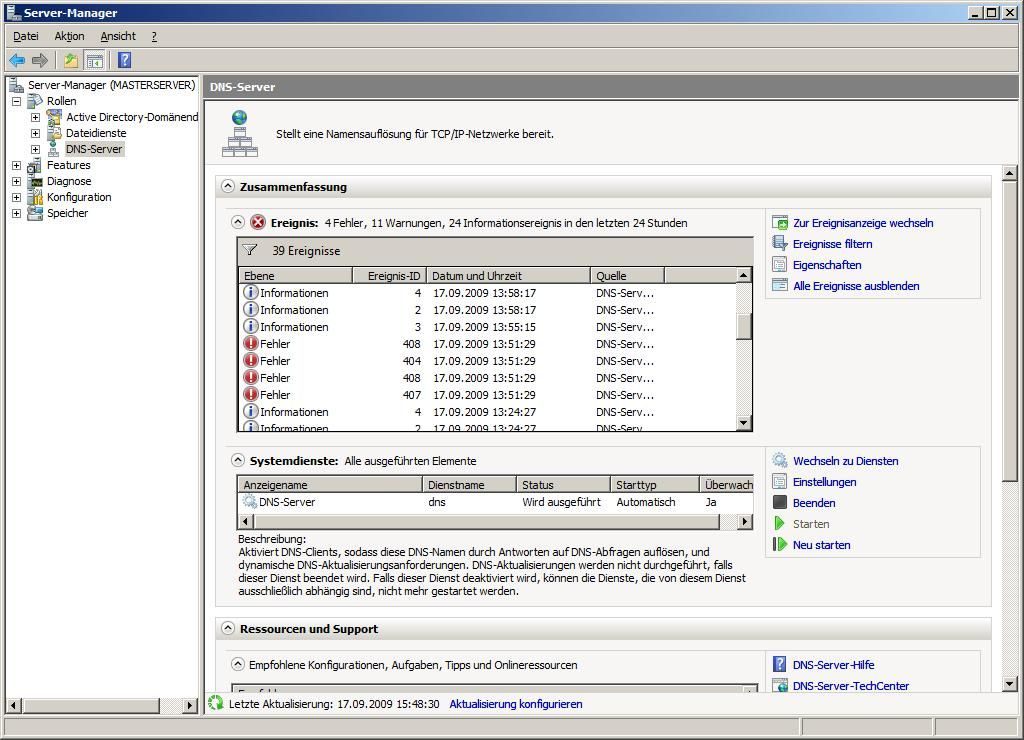
Task: Click the Konfiguration node icon
Action: (x=35, y=197)
